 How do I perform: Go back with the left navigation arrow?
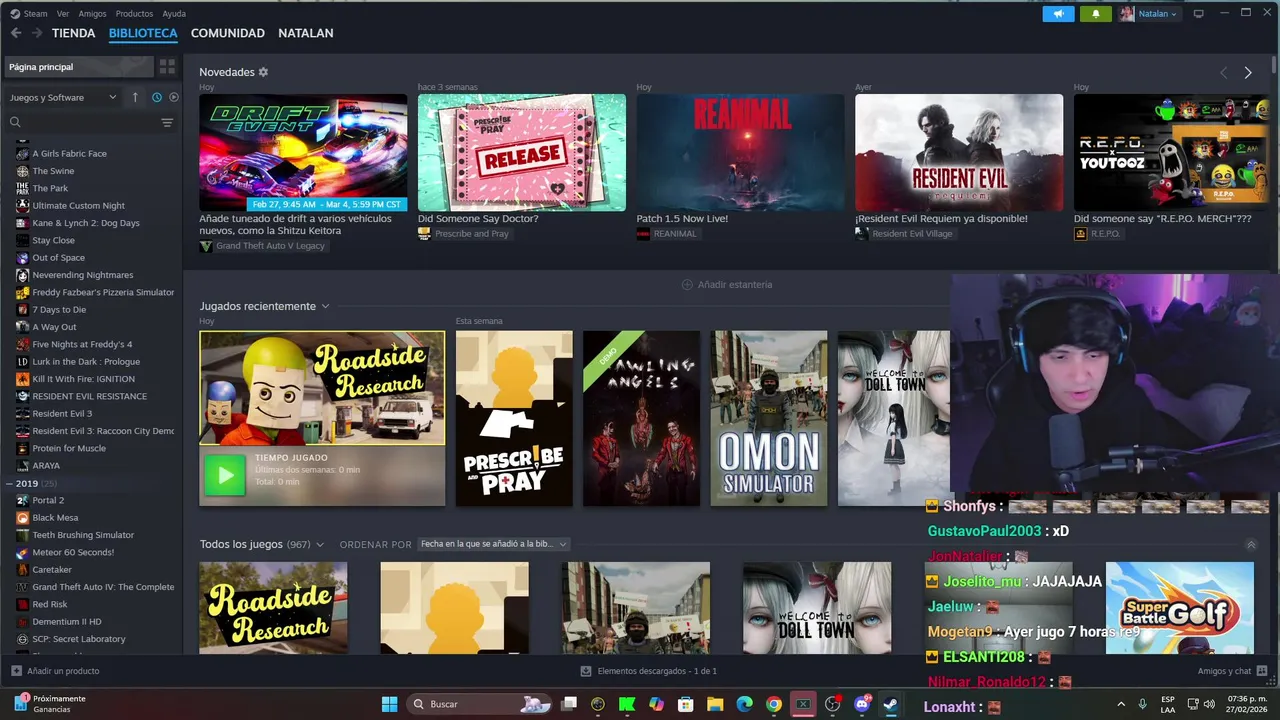coord(16,33)
